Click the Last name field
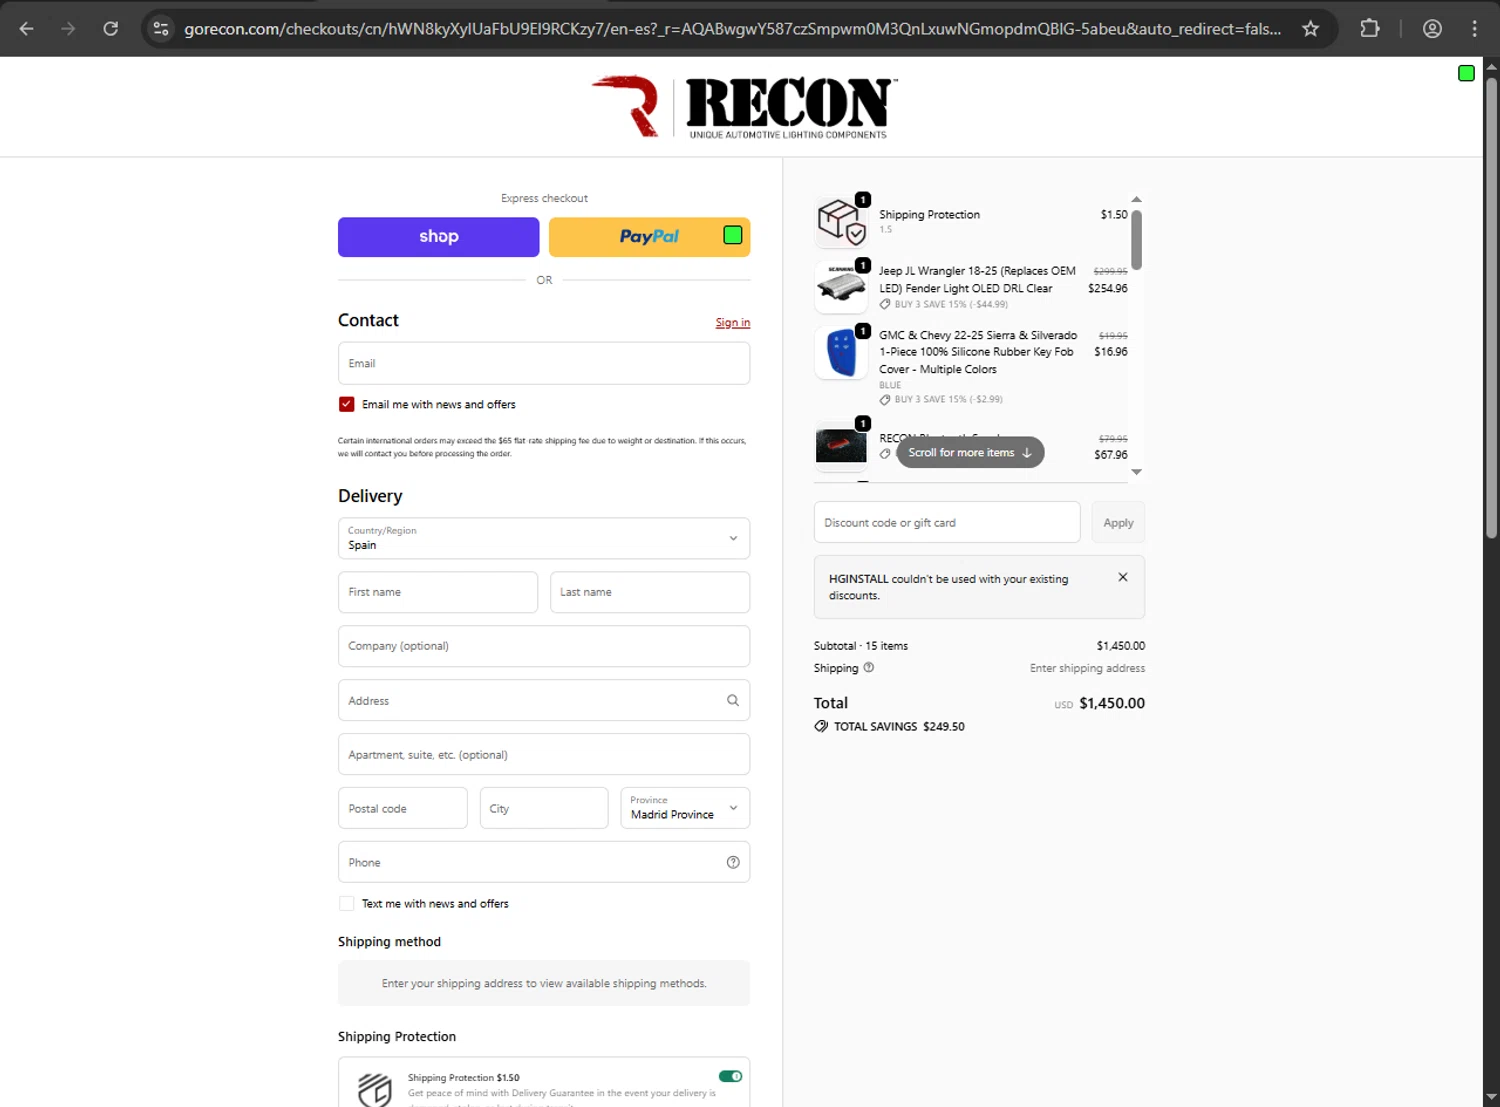 650,592
